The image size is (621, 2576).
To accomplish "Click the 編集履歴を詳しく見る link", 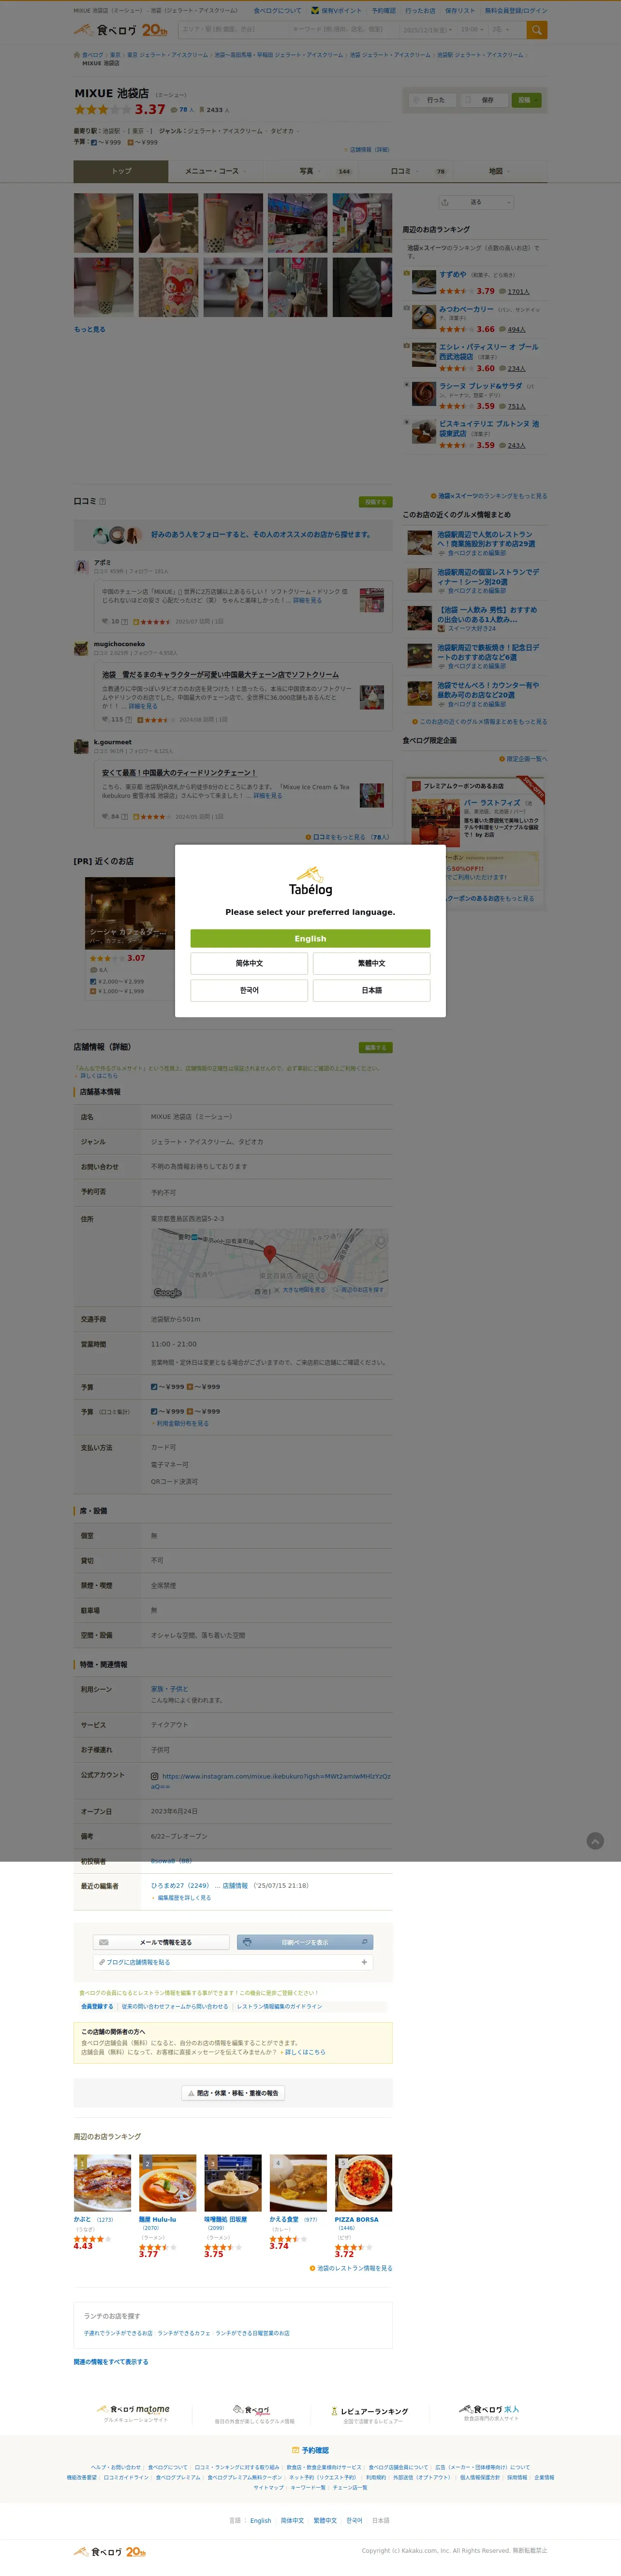I will point(184,1898).
